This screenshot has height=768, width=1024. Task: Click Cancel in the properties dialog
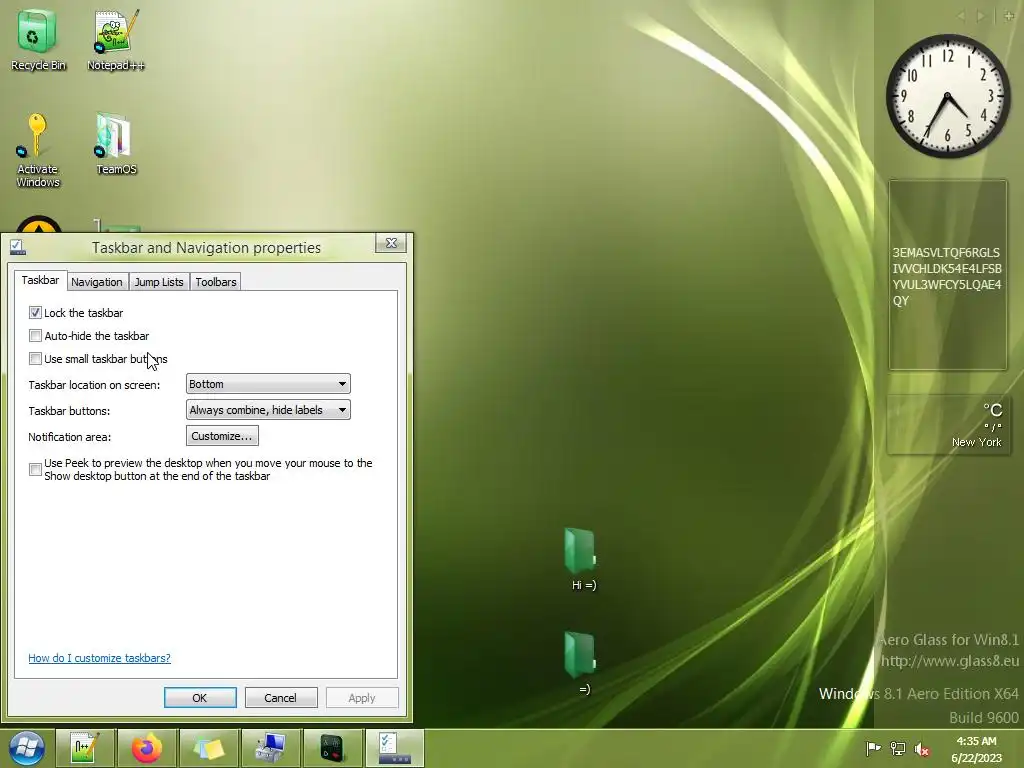click(x=281, y=697)
